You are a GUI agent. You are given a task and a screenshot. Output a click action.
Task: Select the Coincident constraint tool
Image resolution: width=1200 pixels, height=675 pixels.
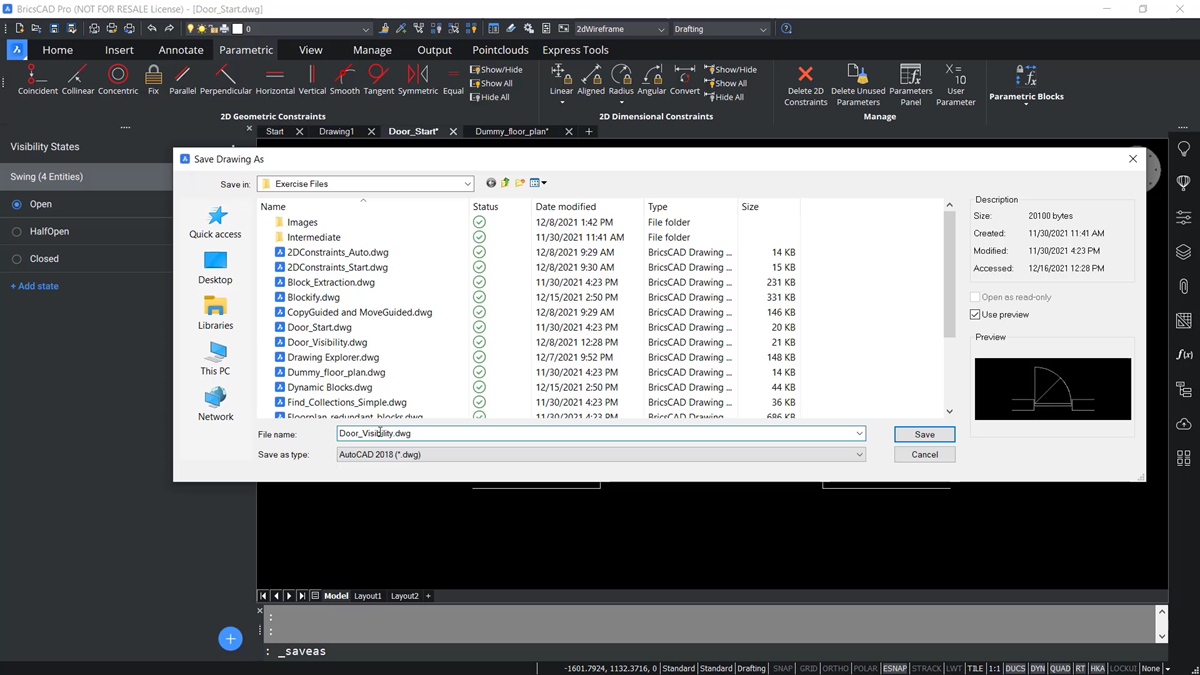[37, 79]
